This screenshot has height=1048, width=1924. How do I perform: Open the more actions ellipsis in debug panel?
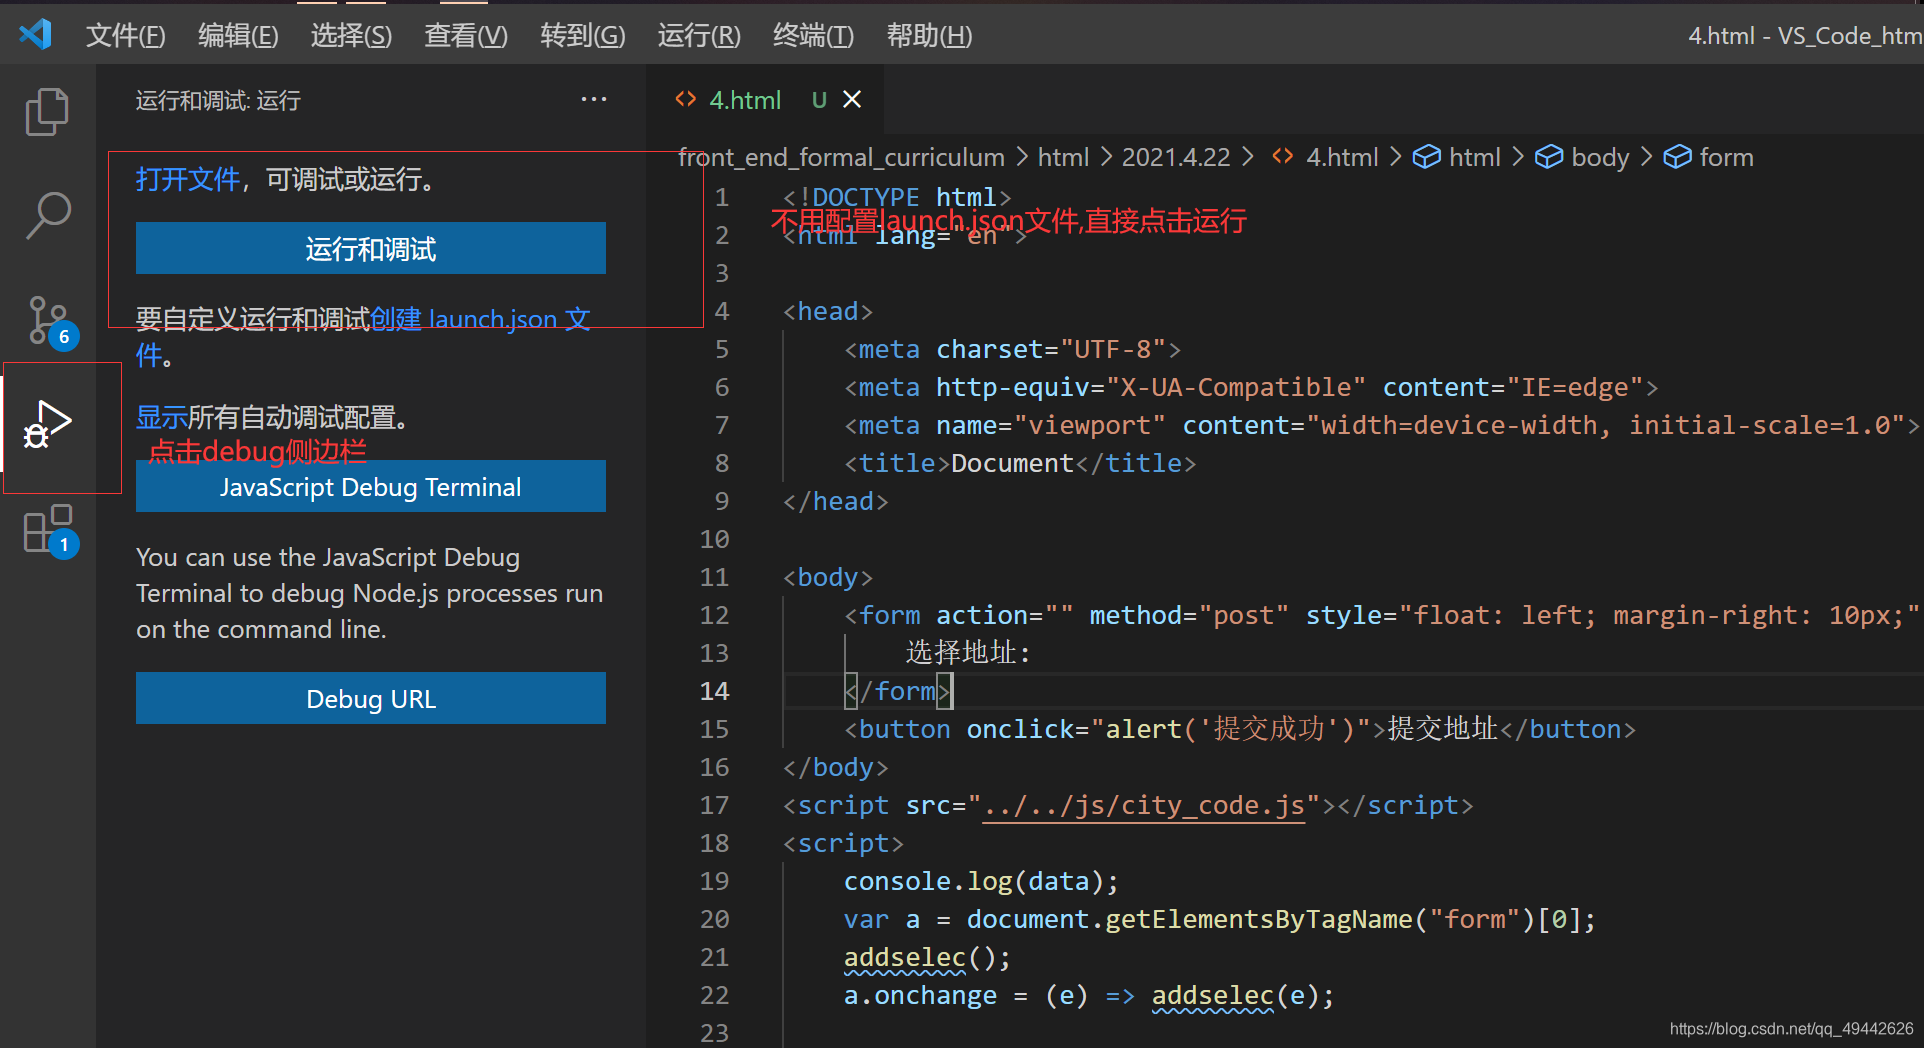tap(594, 99)
